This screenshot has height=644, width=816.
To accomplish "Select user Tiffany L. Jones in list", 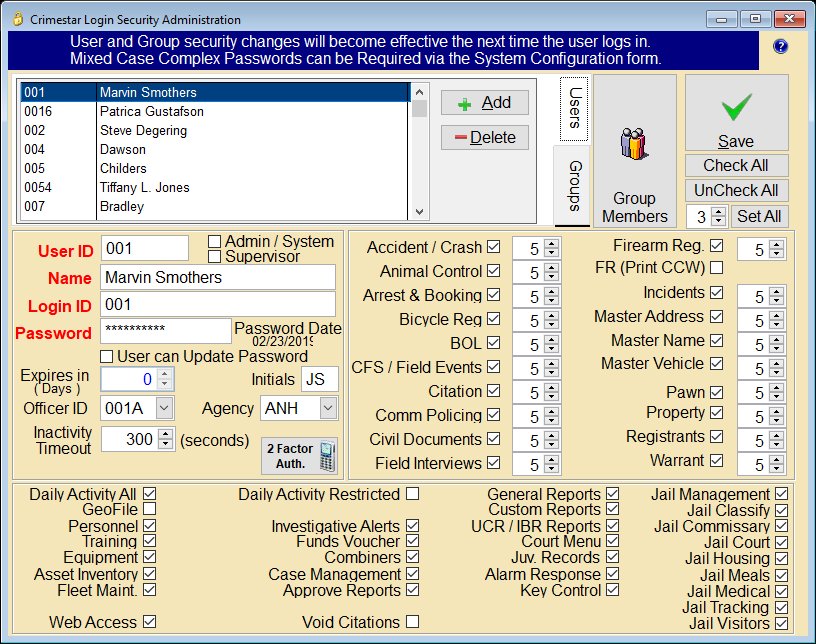I will tap(215, 187).
